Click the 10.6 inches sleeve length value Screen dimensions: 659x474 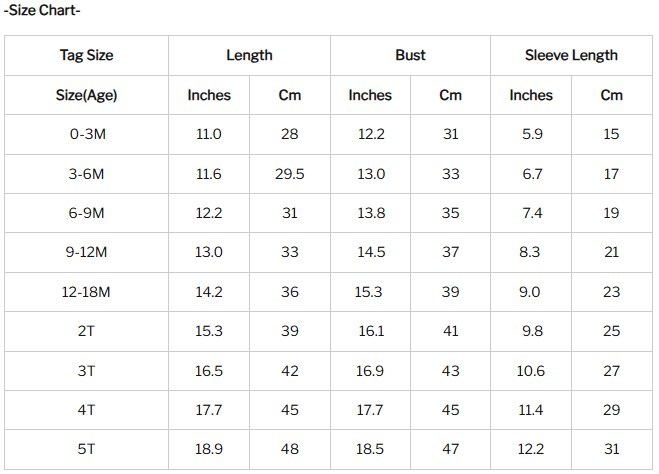(x=531, y=371)
